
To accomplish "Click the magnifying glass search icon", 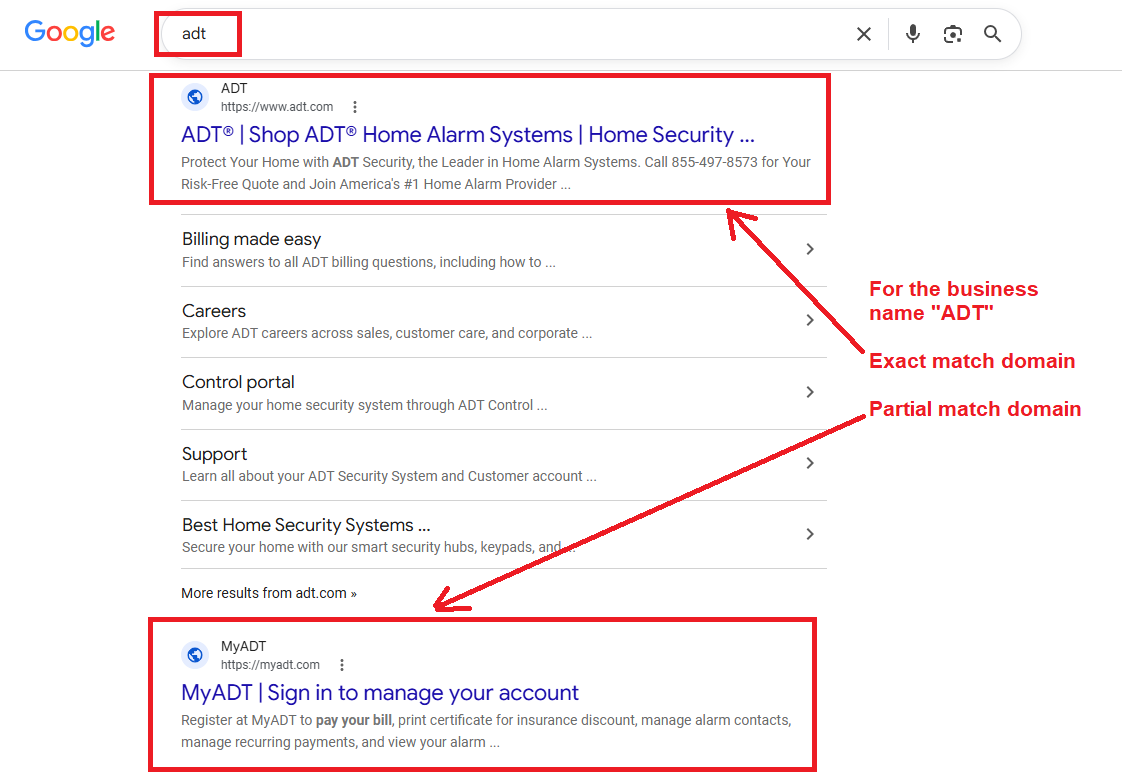I will click(x=992, y=34).
